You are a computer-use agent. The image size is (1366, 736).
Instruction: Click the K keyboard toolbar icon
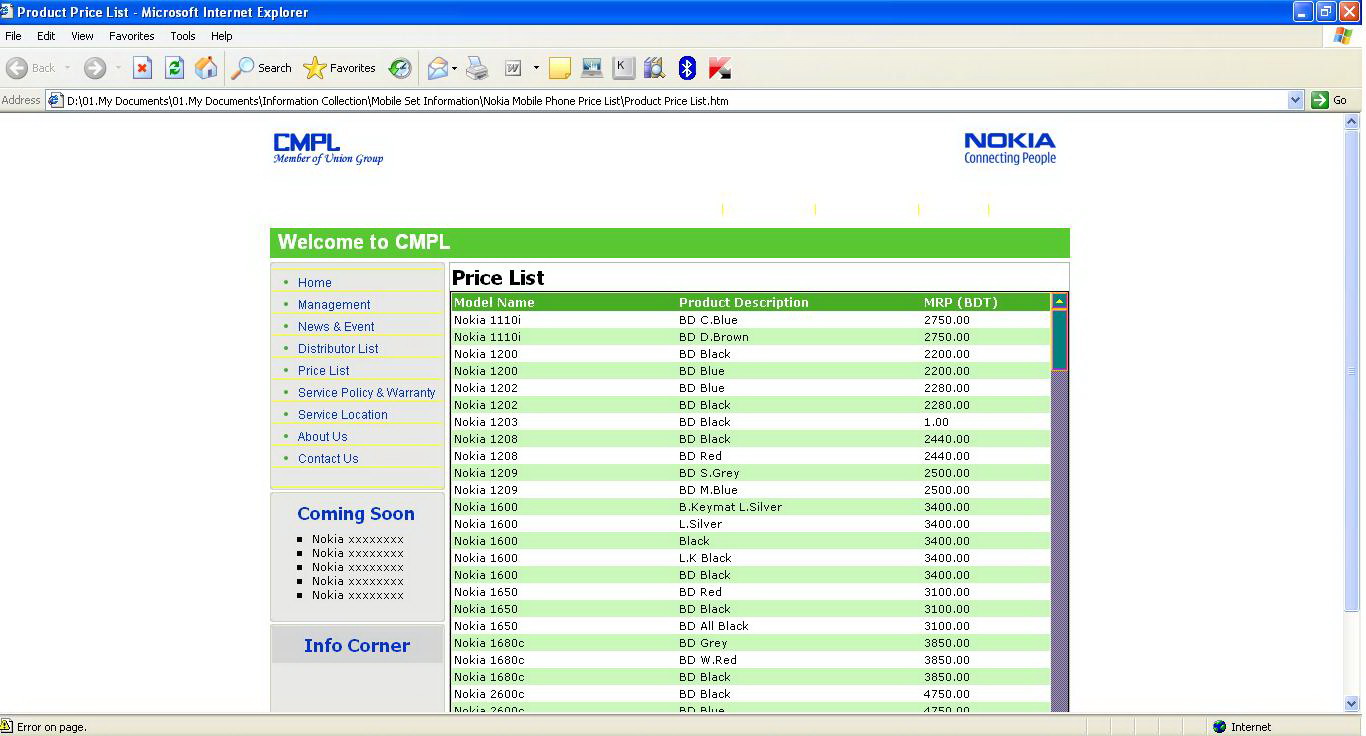pos(623,68)
